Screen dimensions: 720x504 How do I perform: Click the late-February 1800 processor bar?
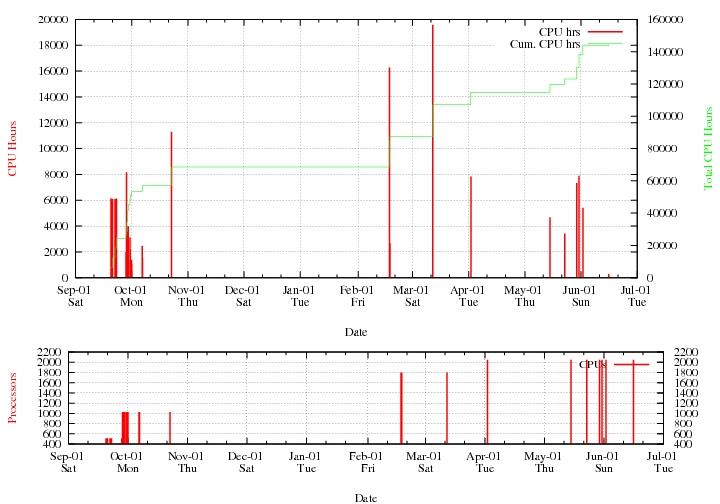(x=401, y=408)
